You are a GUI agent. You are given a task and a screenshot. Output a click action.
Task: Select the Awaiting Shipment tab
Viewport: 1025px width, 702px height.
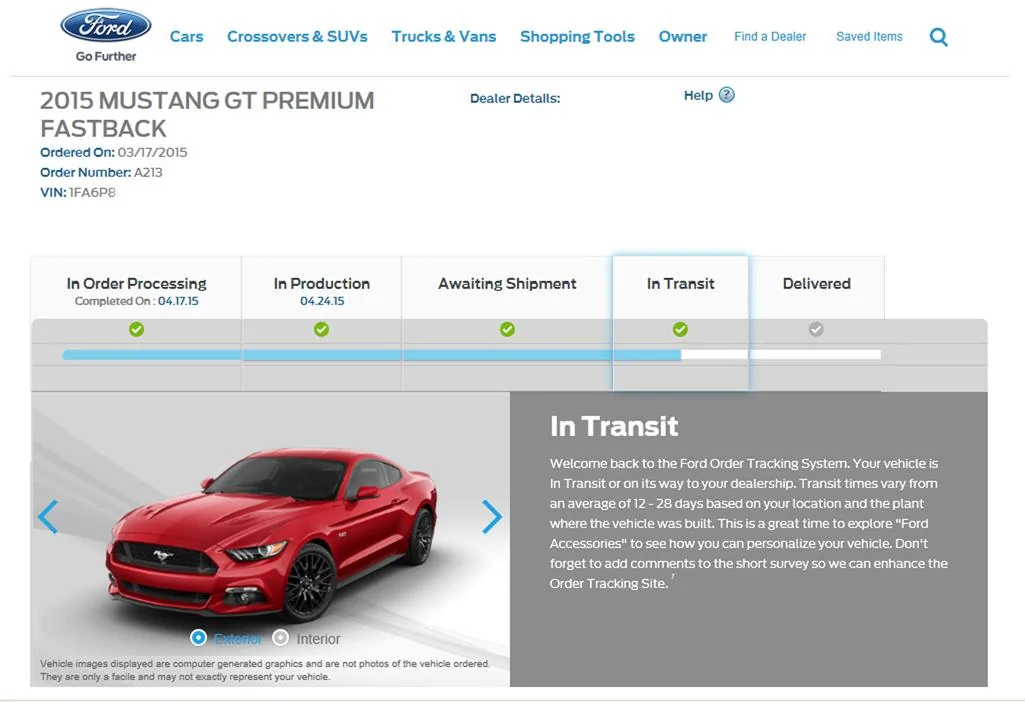pos(507,288)
